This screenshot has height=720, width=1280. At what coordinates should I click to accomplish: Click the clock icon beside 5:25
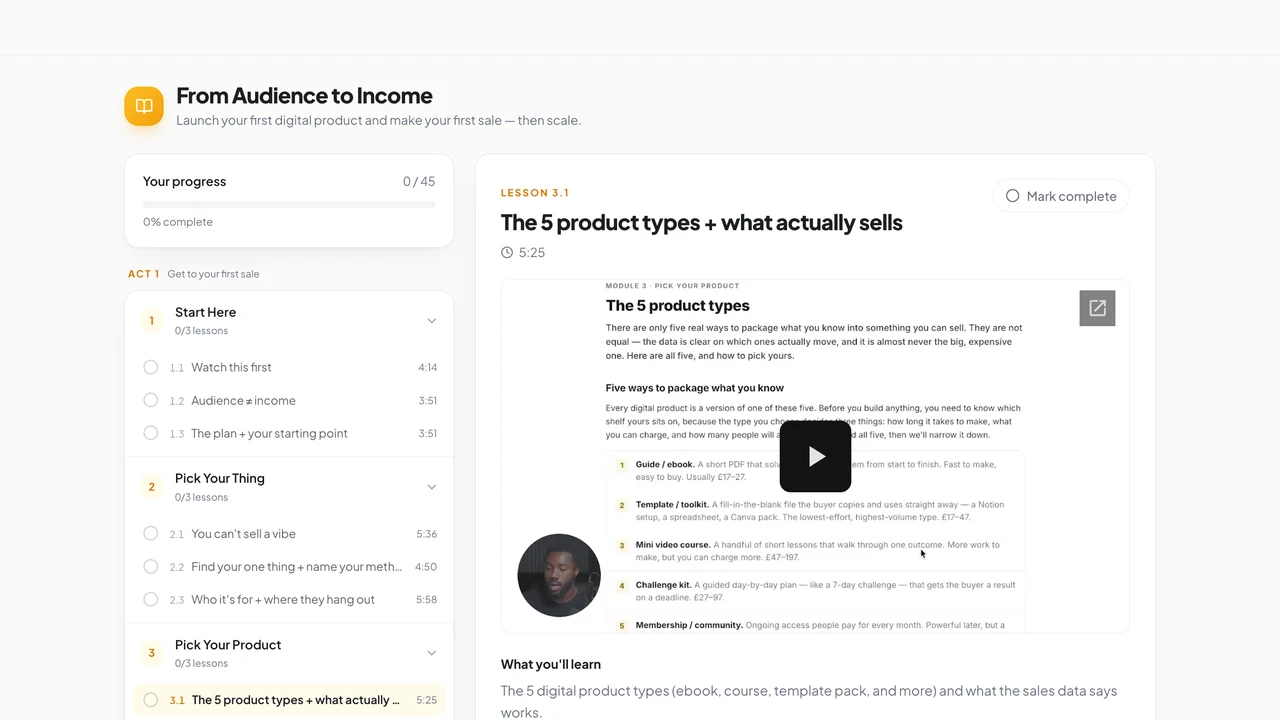point(507,253)
